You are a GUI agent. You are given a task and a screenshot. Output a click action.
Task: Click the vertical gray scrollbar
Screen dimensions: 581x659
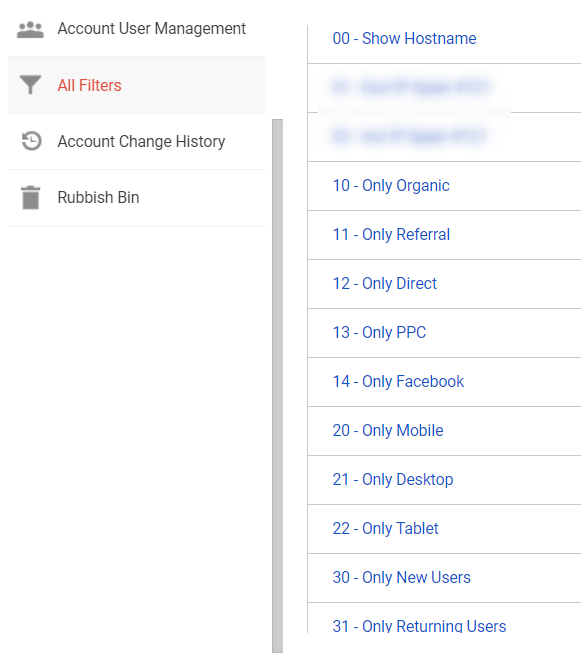[277, 386]
